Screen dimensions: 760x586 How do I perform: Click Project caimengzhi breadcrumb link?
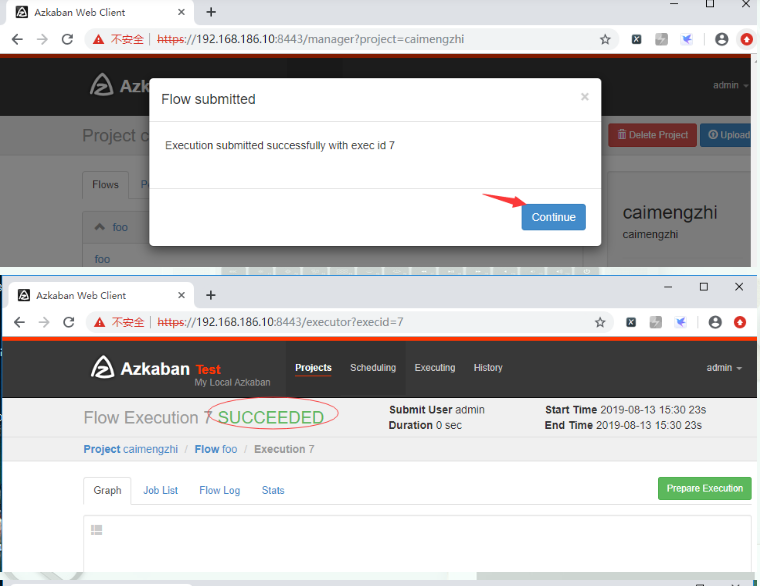131,449
